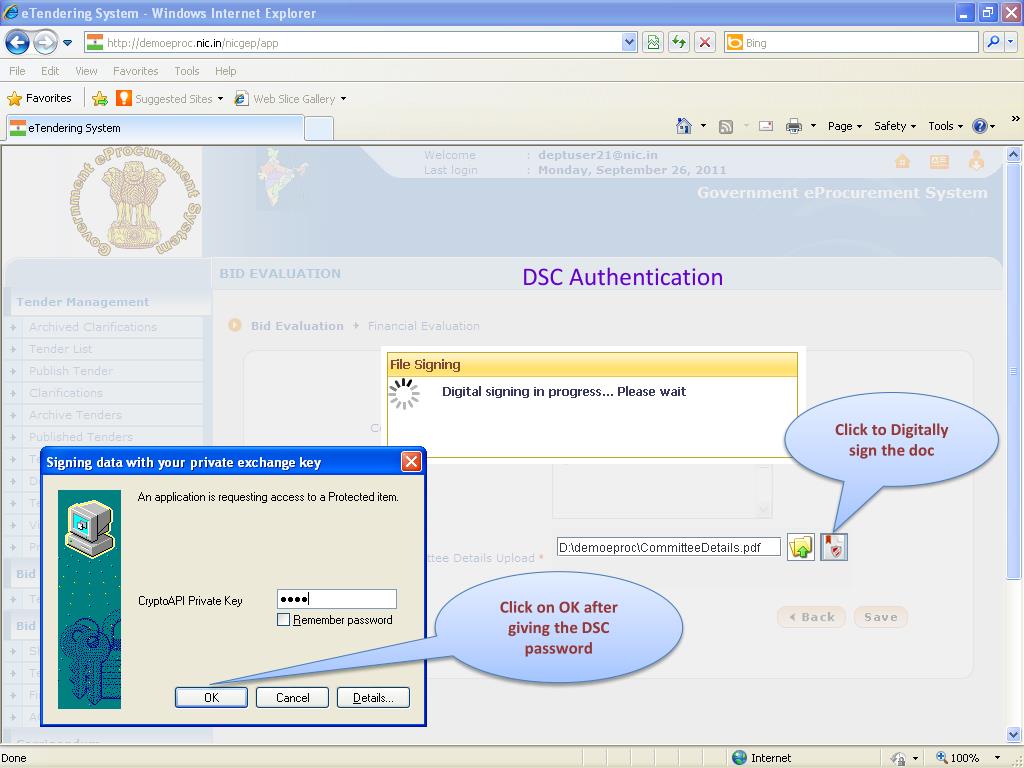Open the Safety command menu
The image size is (1024, 768).
click(895, 126)
